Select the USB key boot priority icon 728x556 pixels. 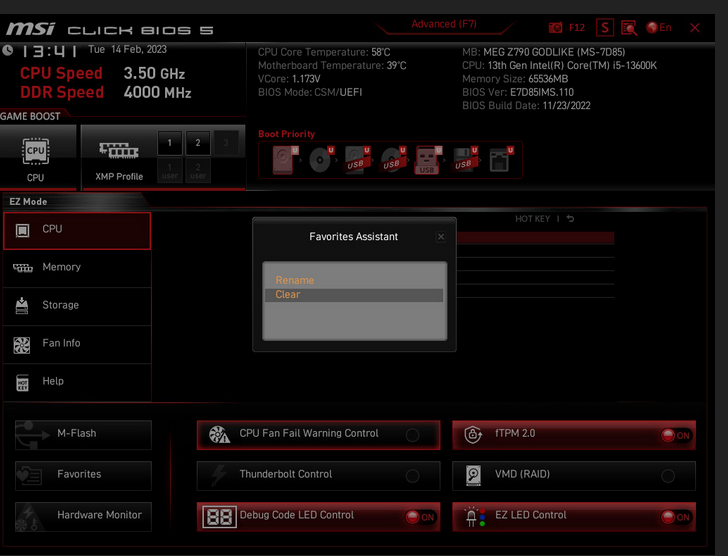coord(428,160)
